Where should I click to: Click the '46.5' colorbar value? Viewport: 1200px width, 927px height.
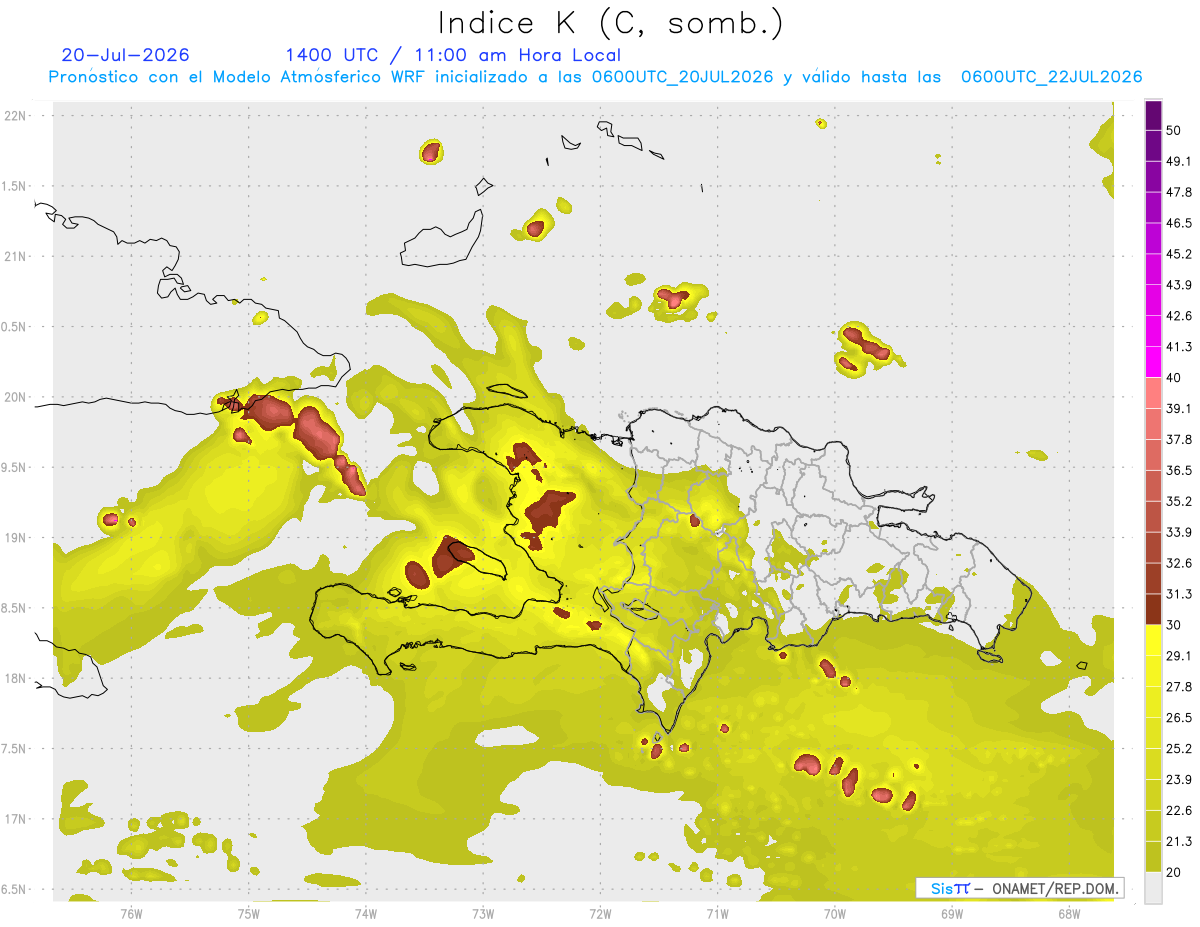[1179, 223]
